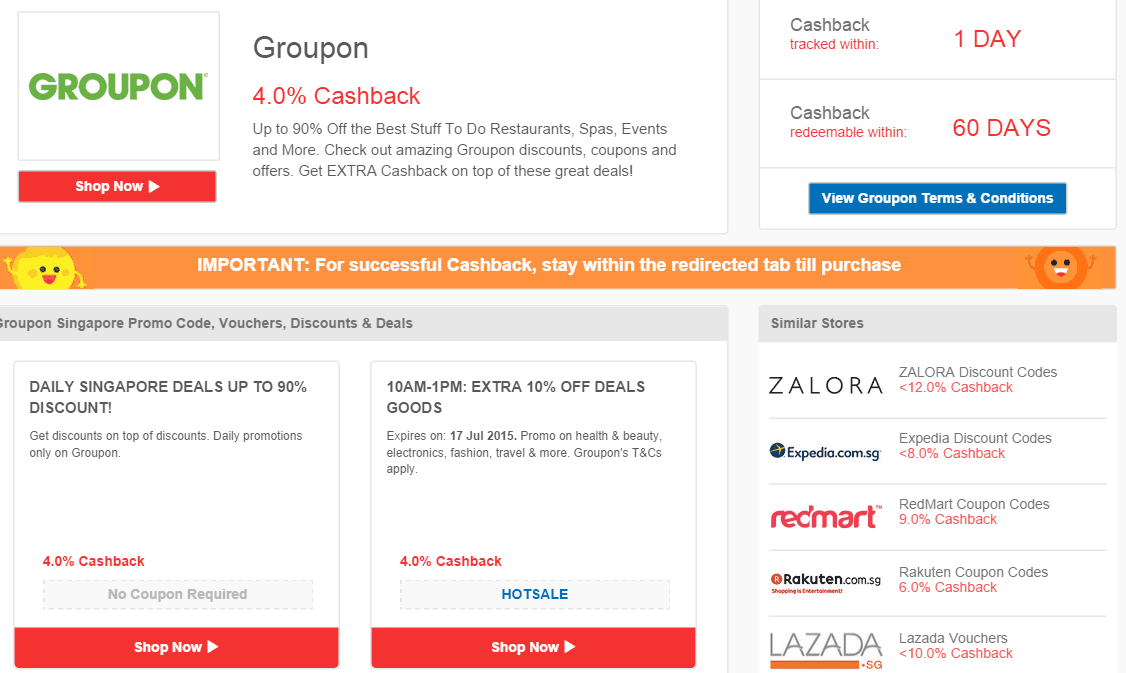Shop Now for the 10AM-1PM extra 10% deal
Image resolution: width=1126 pixels, height=673 pixels.
533,647
